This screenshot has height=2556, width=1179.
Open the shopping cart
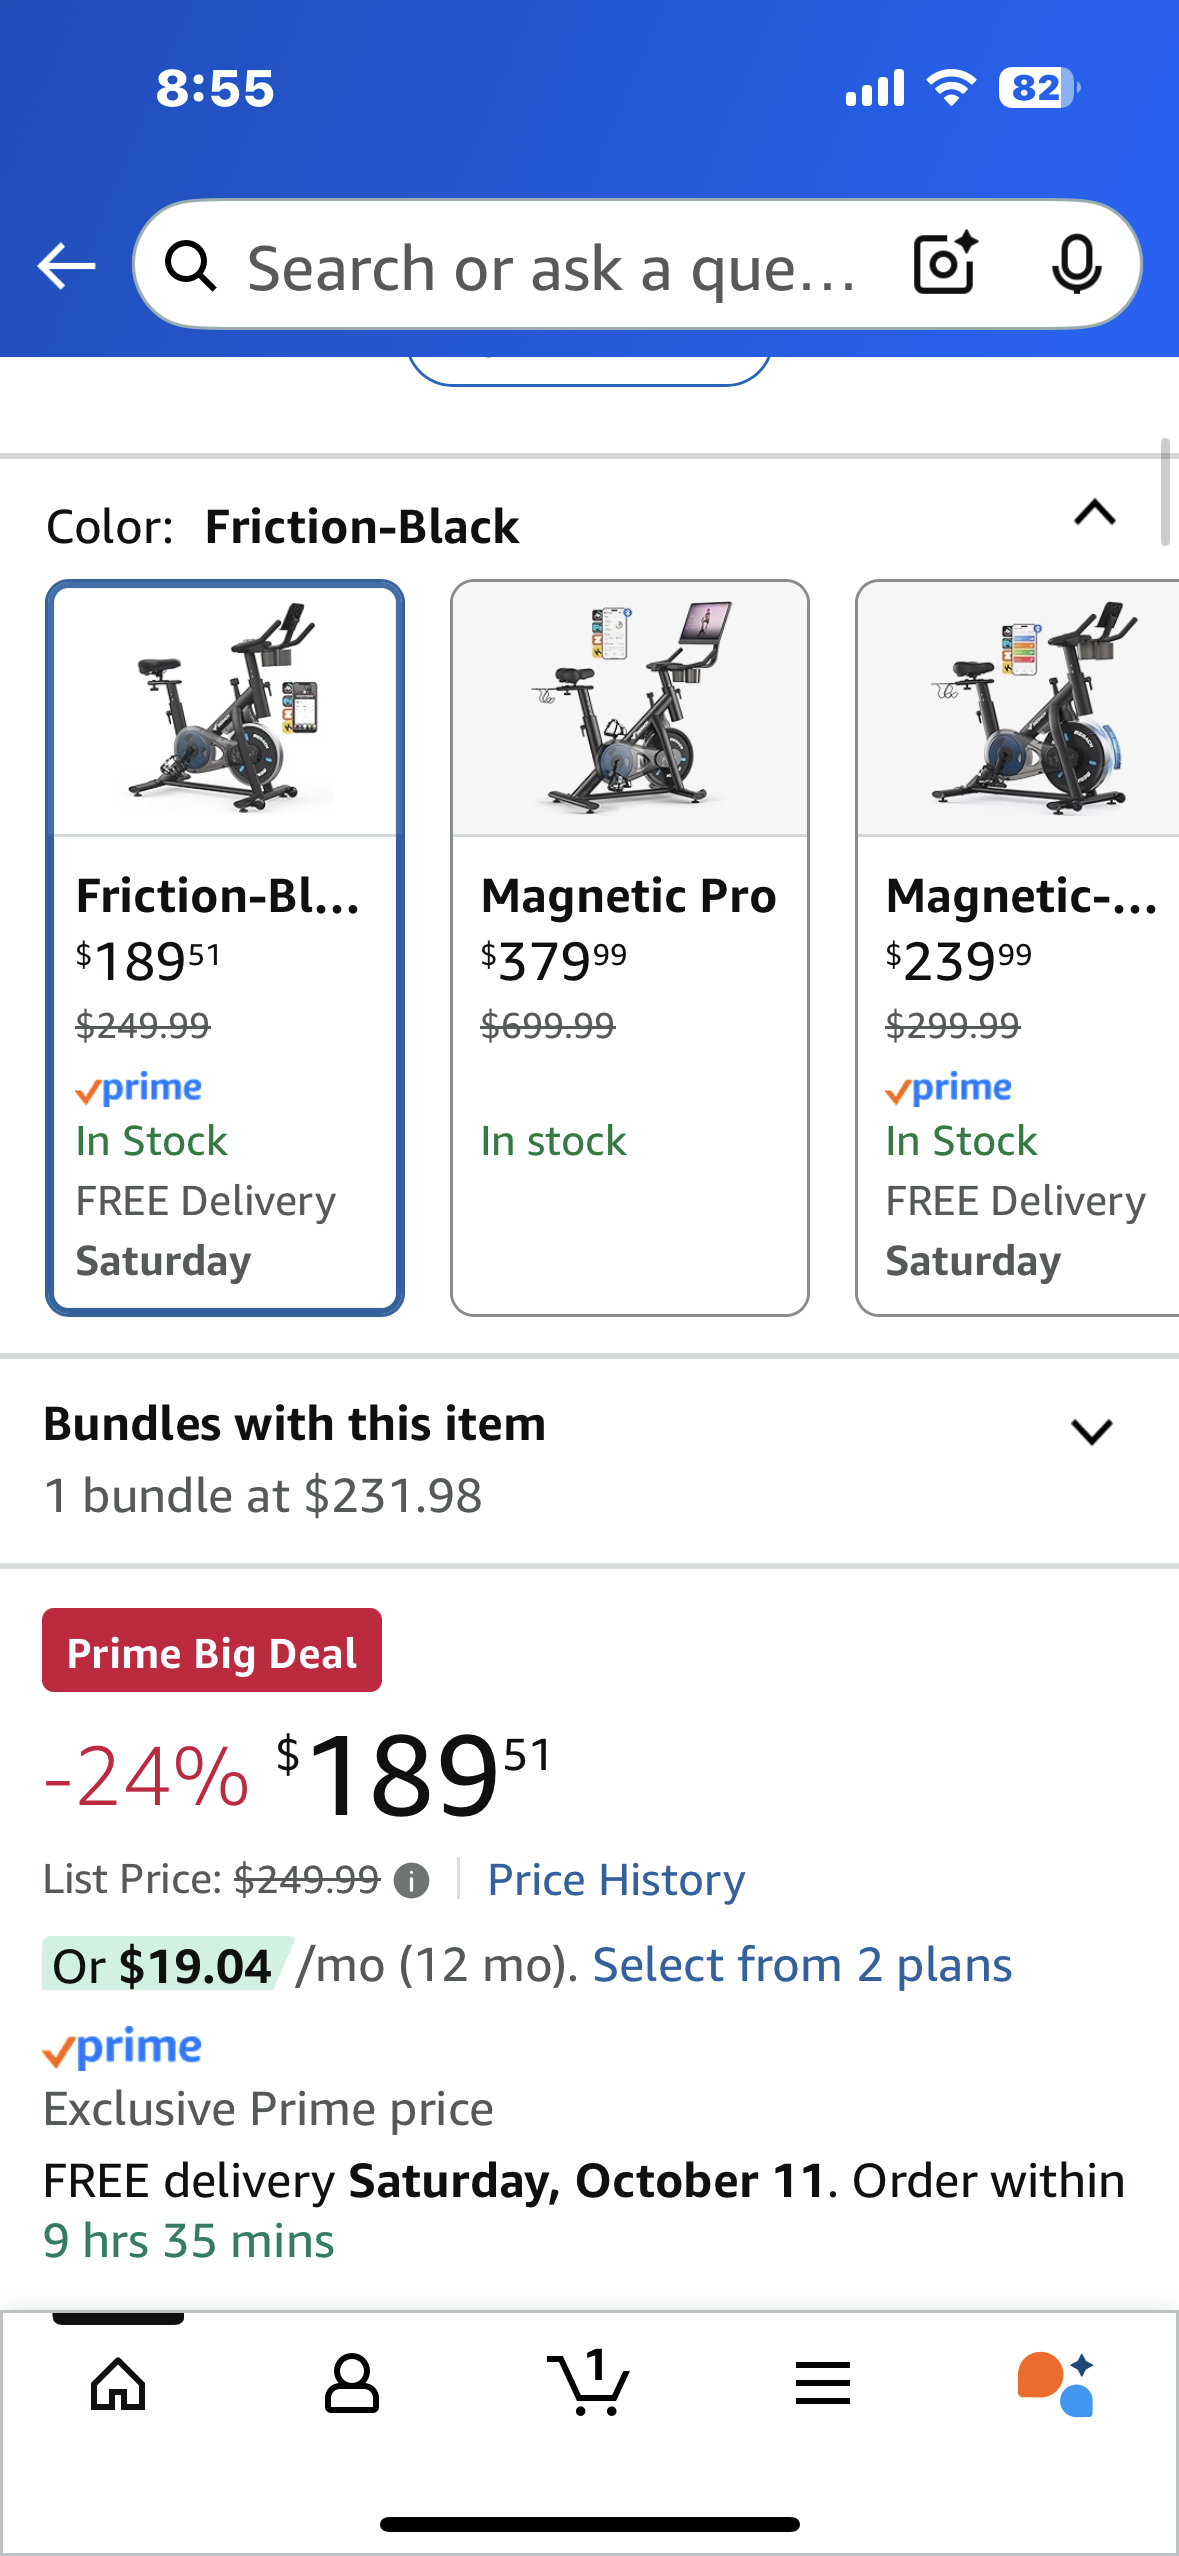[589, 2384]
